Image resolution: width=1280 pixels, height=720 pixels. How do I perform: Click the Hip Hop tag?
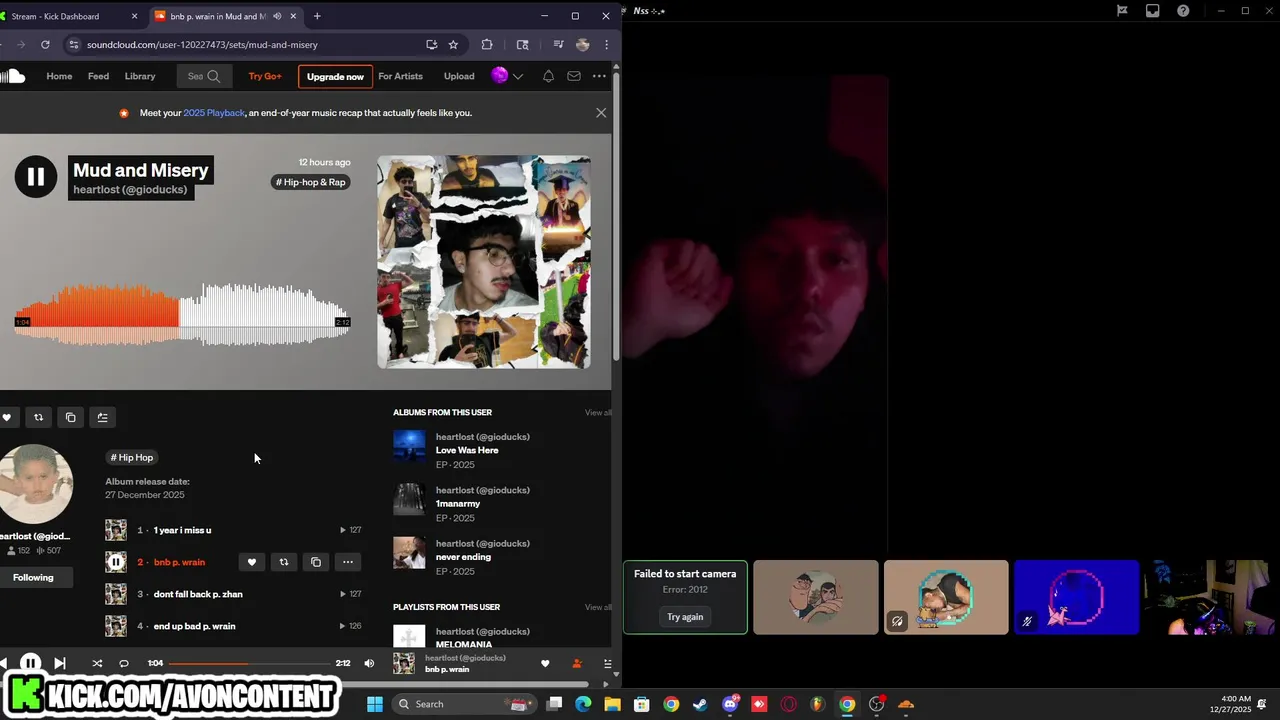tap(132, 457)
